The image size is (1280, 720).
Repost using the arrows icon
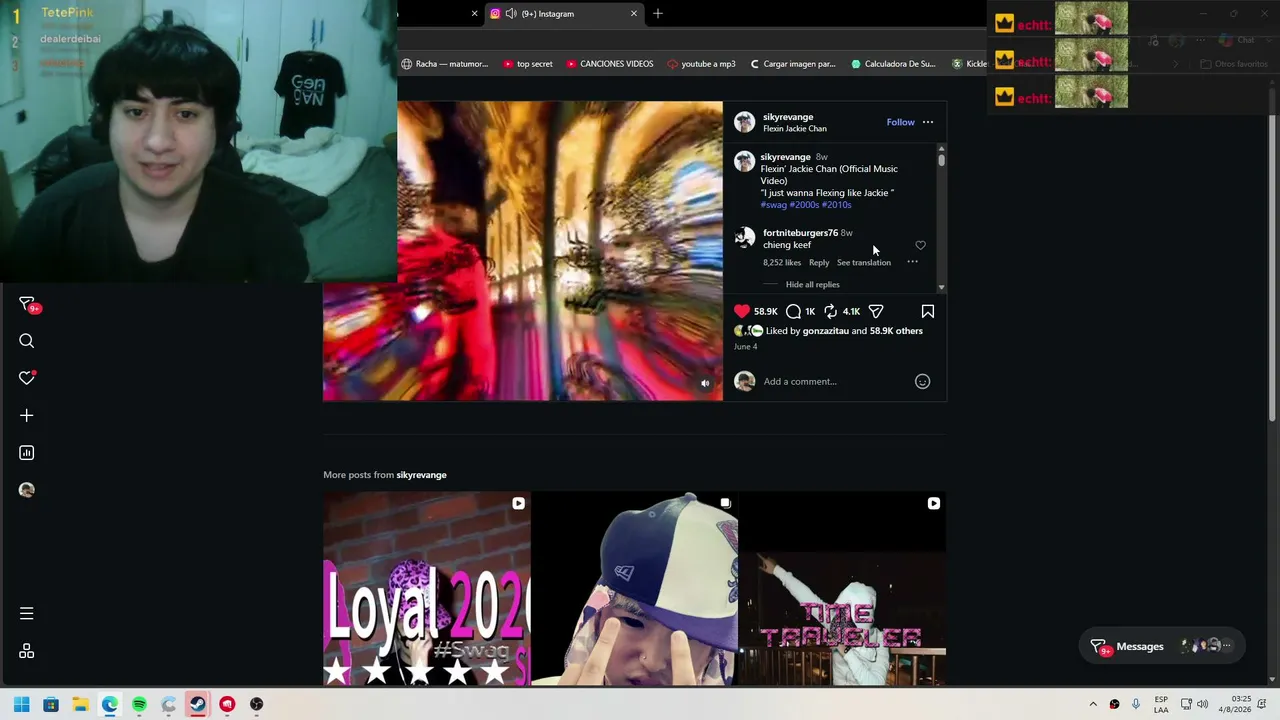(830, 311)
